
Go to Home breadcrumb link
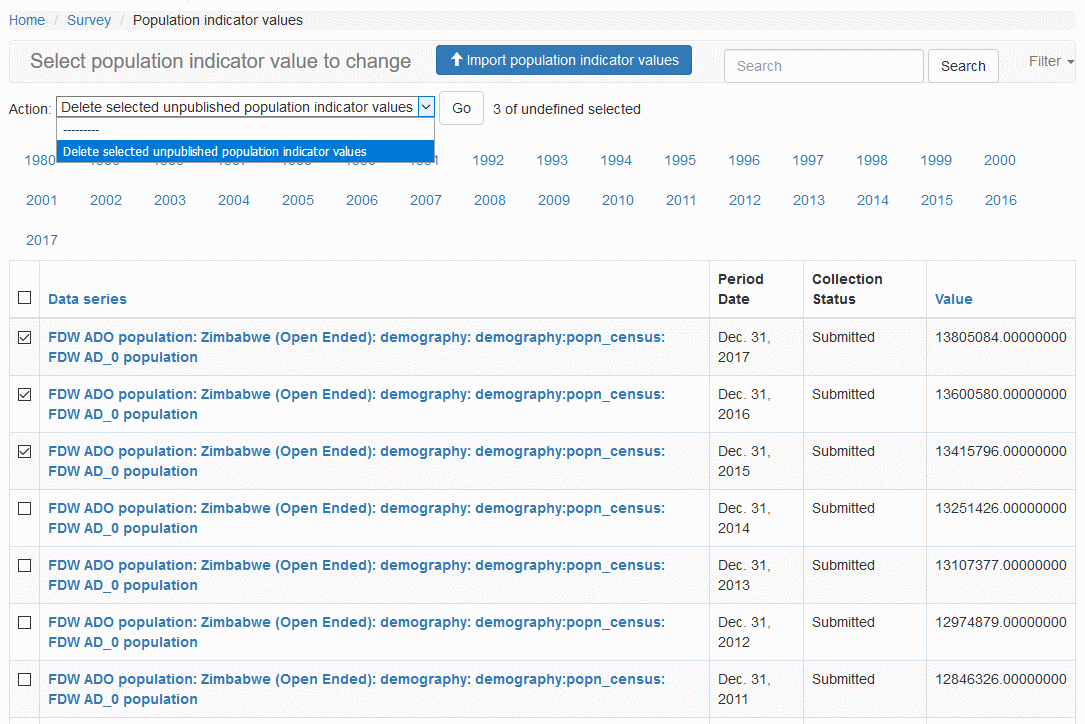pos(27,20)
